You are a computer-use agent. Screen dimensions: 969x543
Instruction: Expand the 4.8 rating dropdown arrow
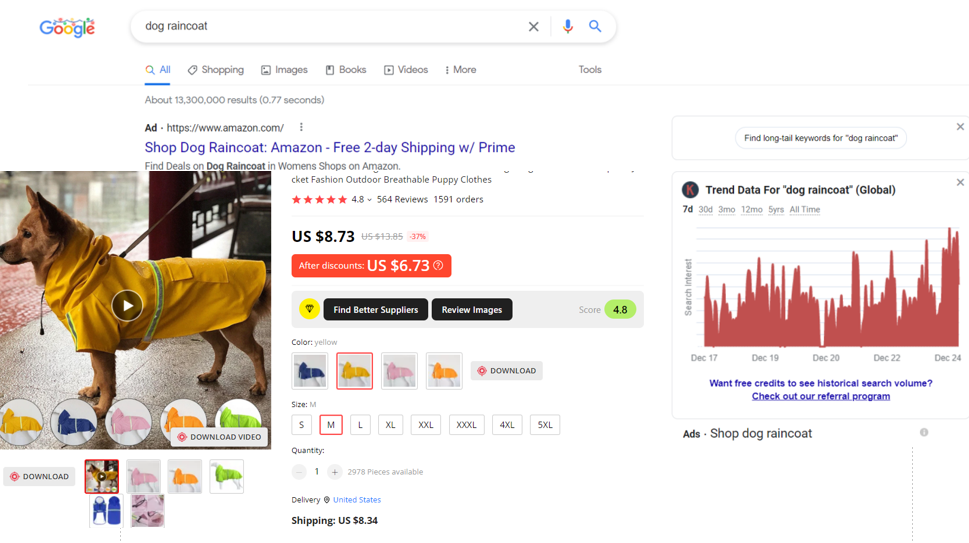(369, 200)
